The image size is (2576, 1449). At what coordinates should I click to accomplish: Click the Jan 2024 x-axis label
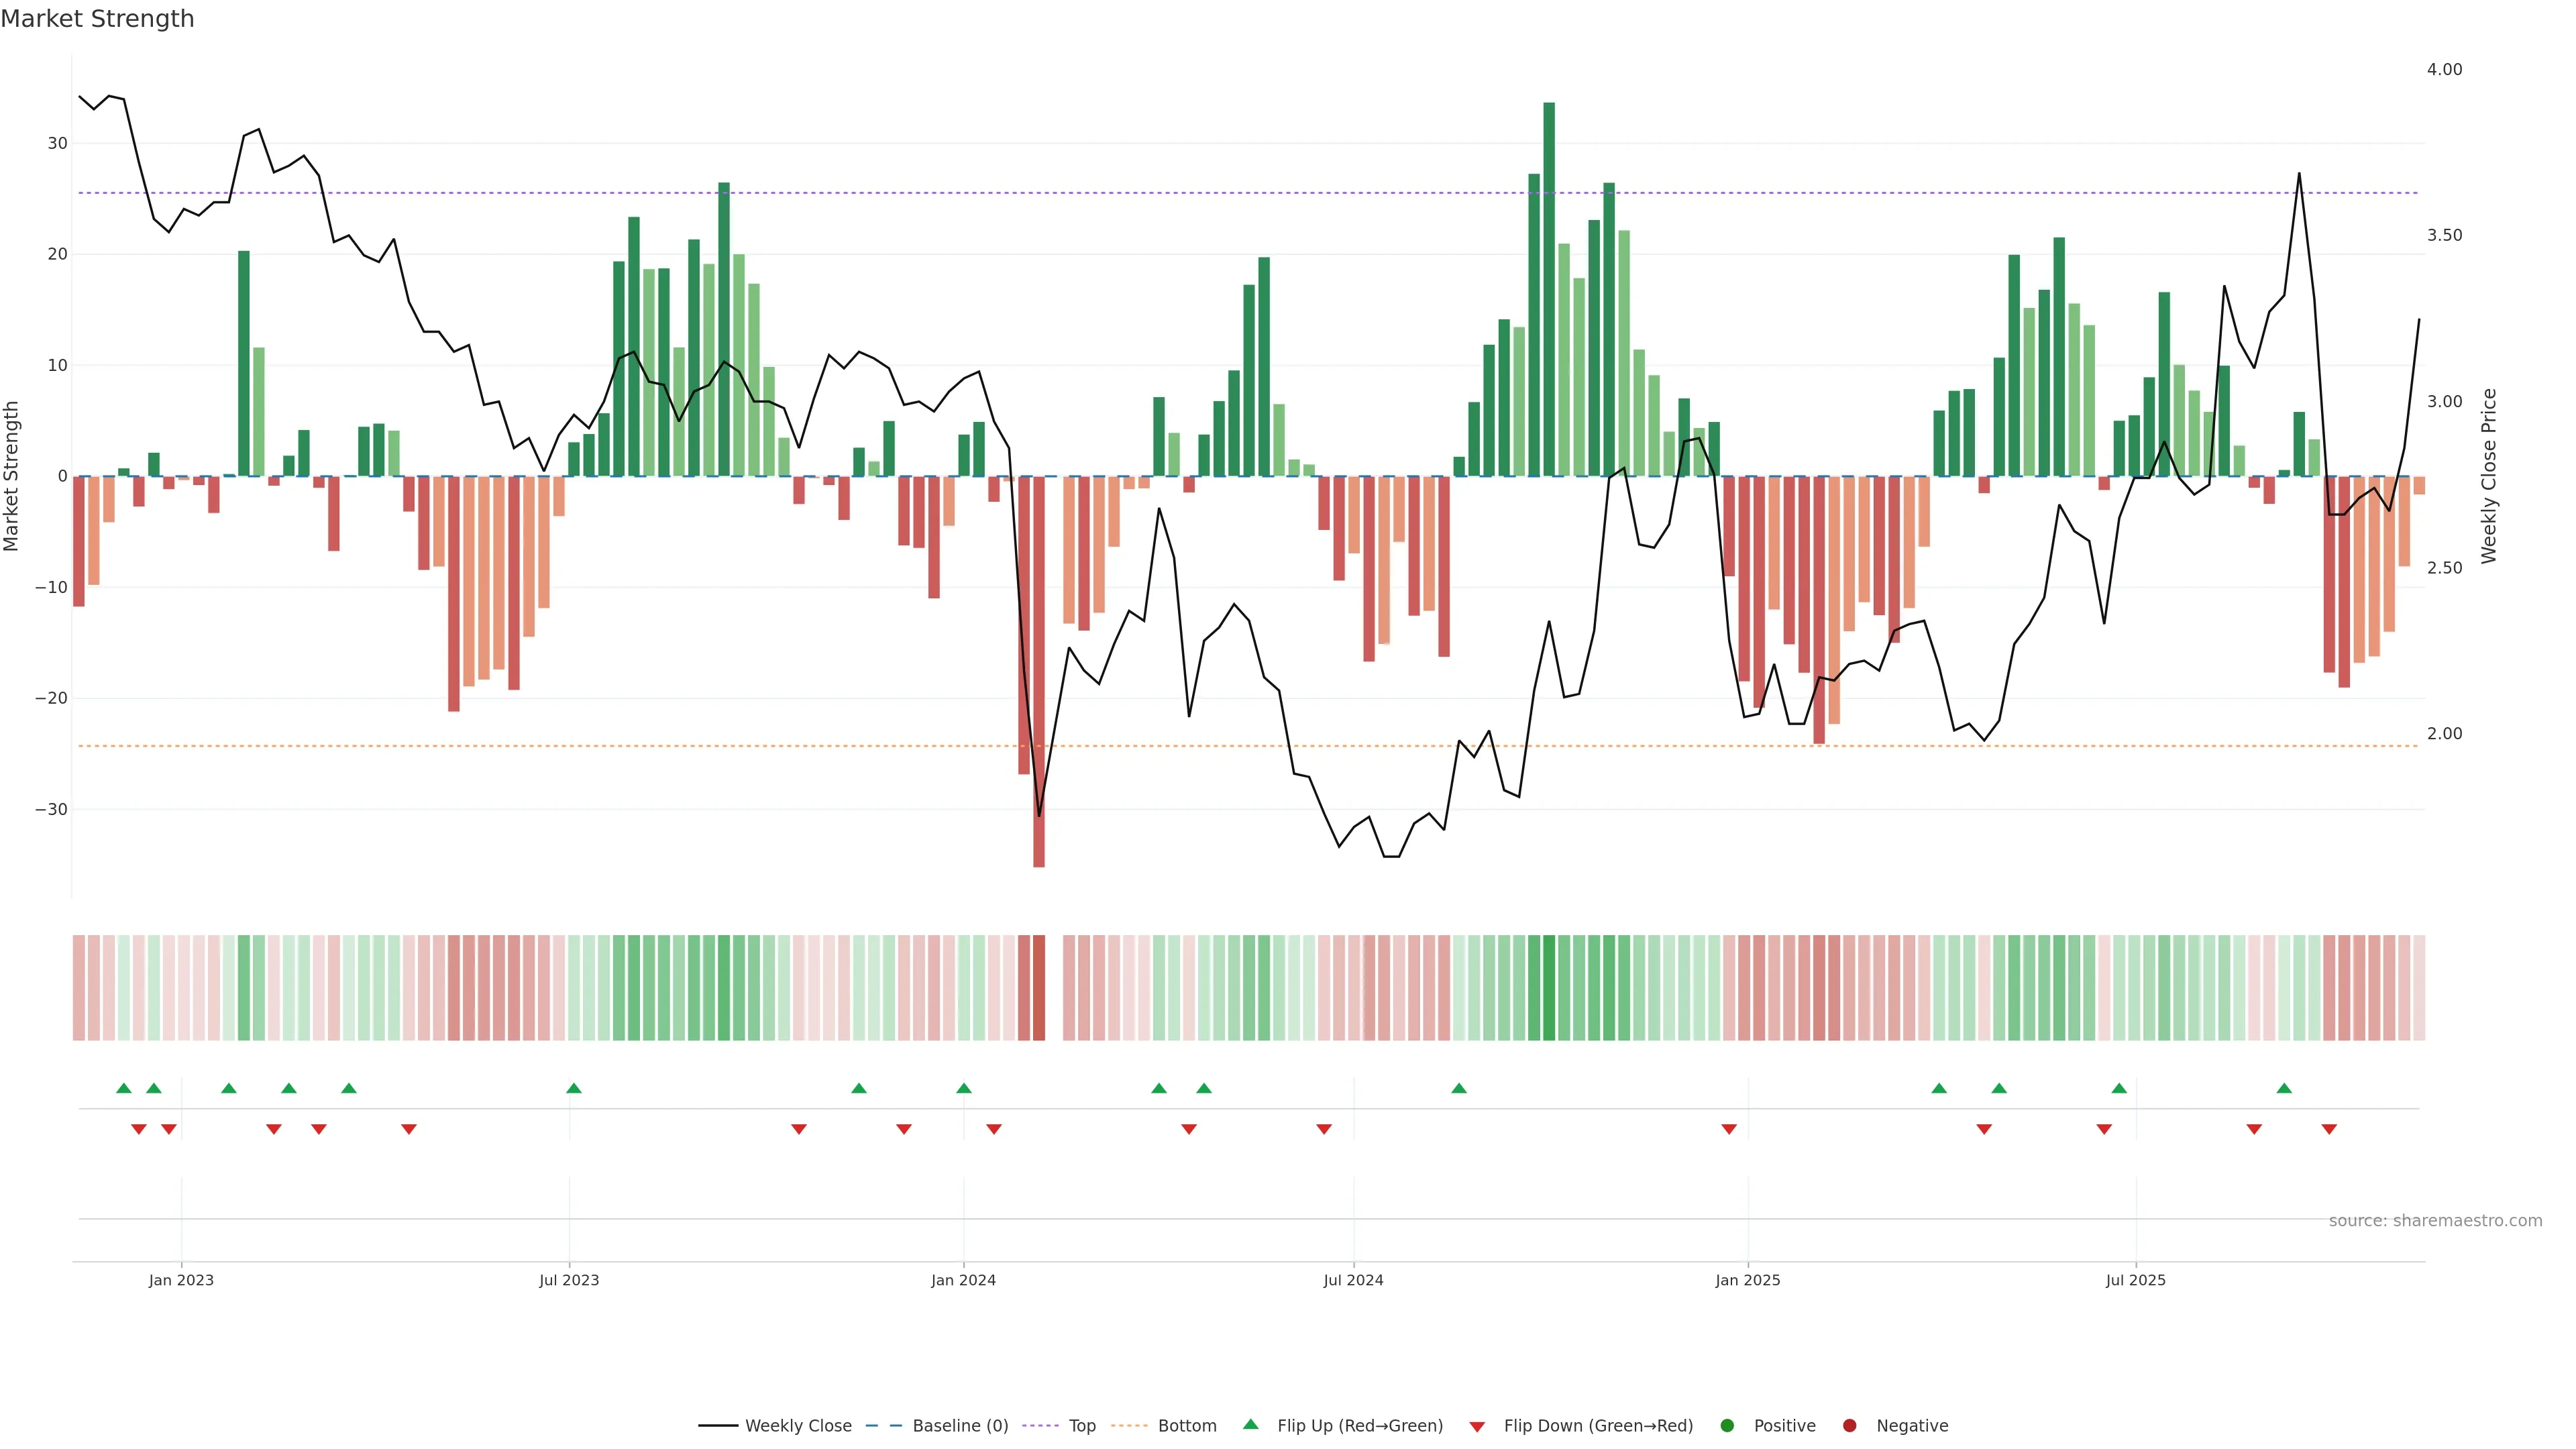click(x=963, y=1280)
